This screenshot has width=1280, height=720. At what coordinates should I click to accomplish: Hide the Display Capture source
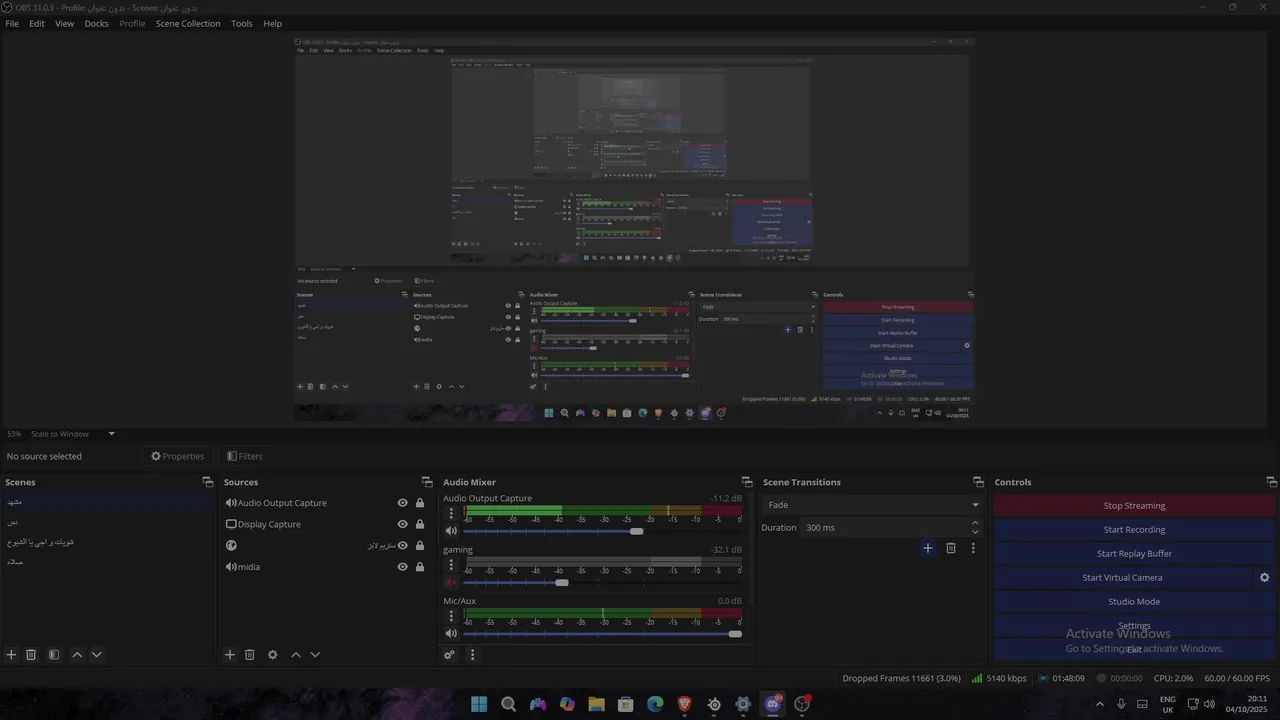(x=403, y=524)
